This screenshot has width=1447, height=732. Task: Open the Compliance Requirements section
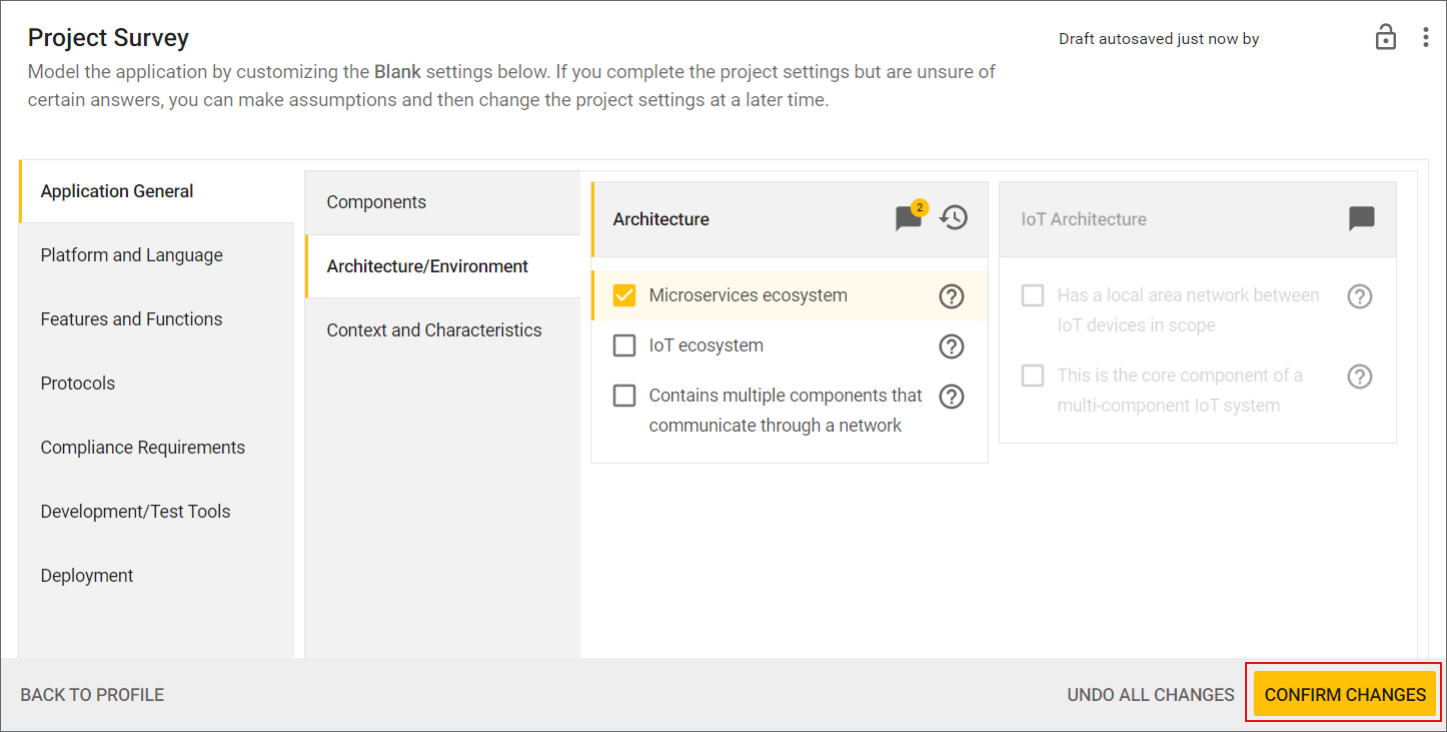pos(142,447)
